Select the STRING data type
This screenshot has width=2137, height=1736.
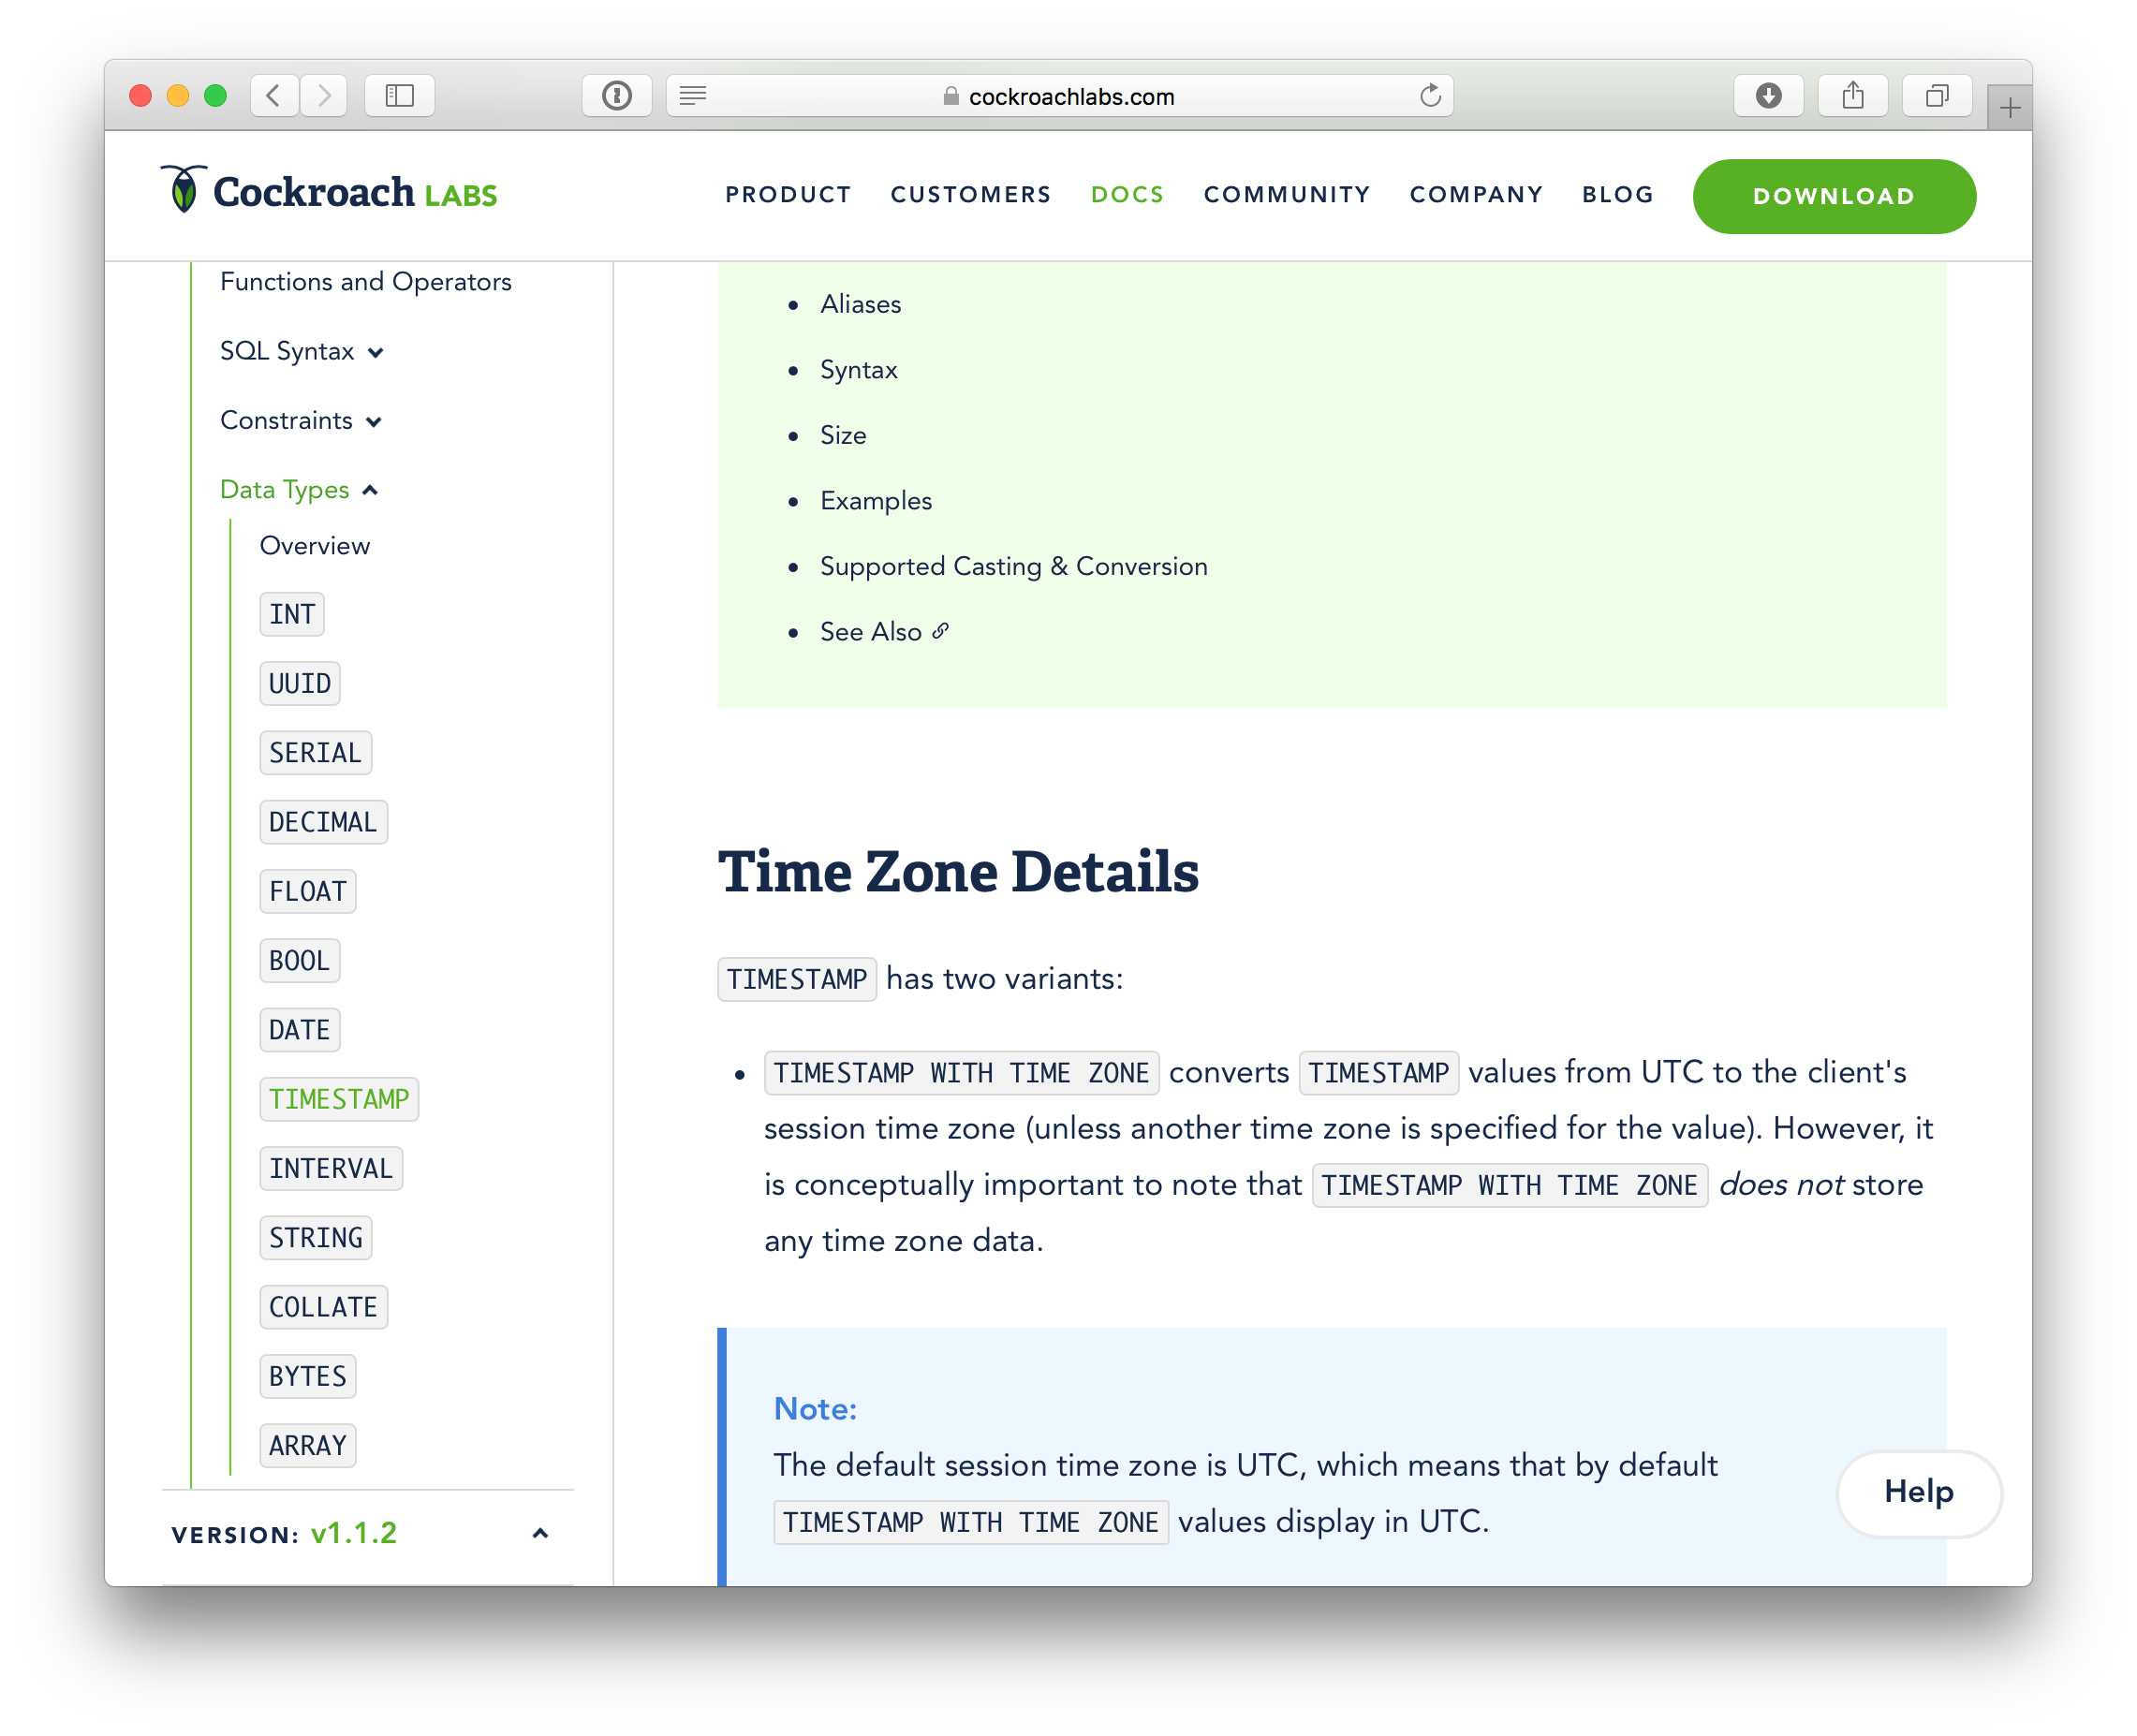[316, 1238]
